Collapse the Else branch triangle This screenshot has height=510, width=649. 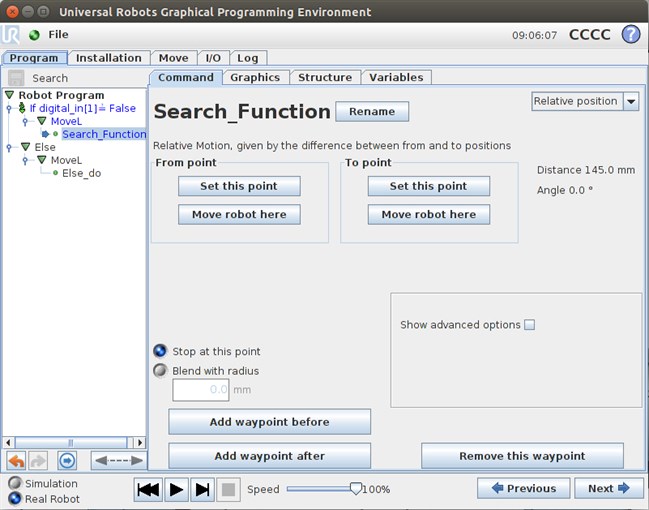pyautogui.click(x=25, y=147)
